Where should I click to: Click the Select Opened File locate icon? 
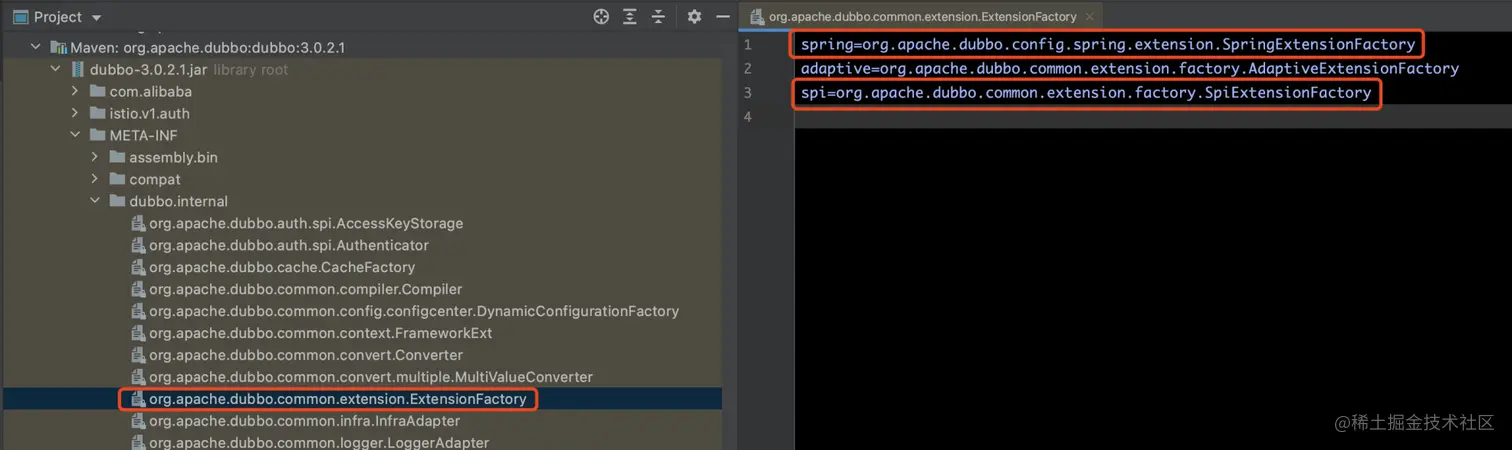coord(601,17)
